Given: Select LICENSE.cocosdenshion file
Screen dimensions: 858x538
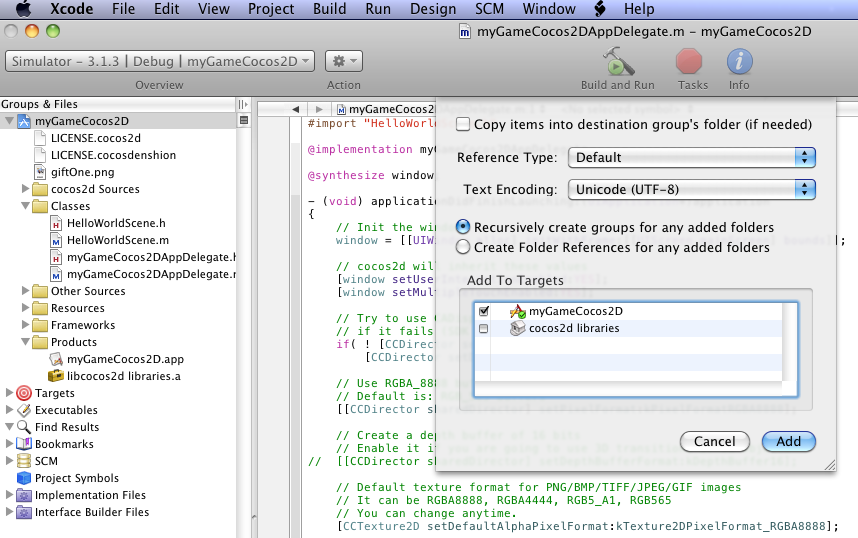Looking at the screenshot, I should tap(113, 155).
